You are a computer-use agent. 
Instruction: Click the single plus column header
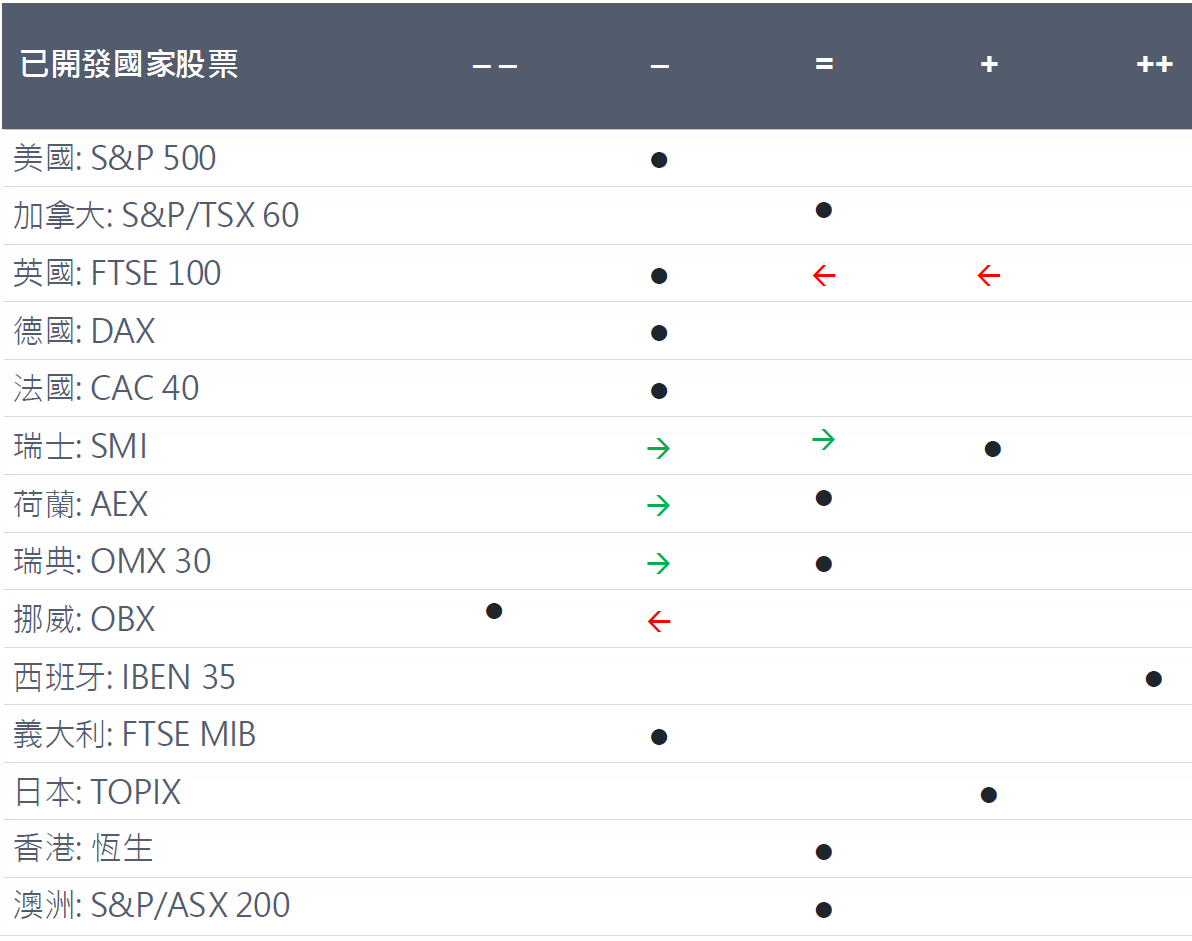(989, 64)
